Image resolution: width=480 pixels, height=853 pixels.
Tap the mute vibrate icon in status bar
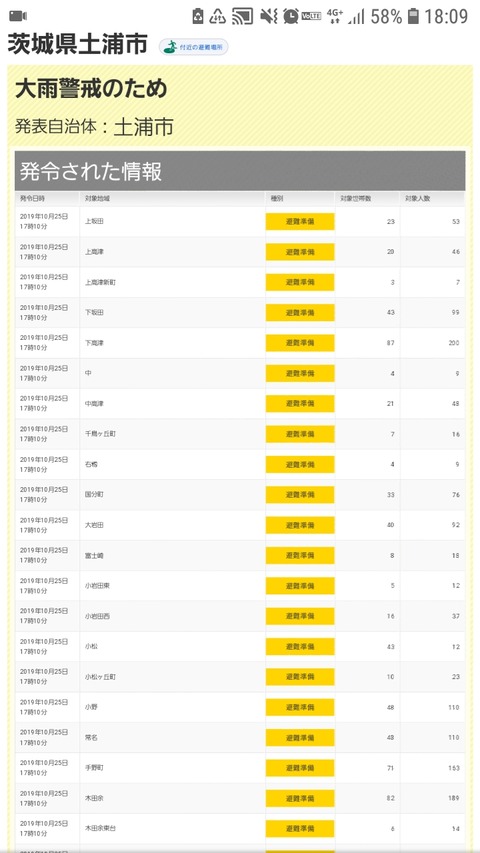(268, 16)
